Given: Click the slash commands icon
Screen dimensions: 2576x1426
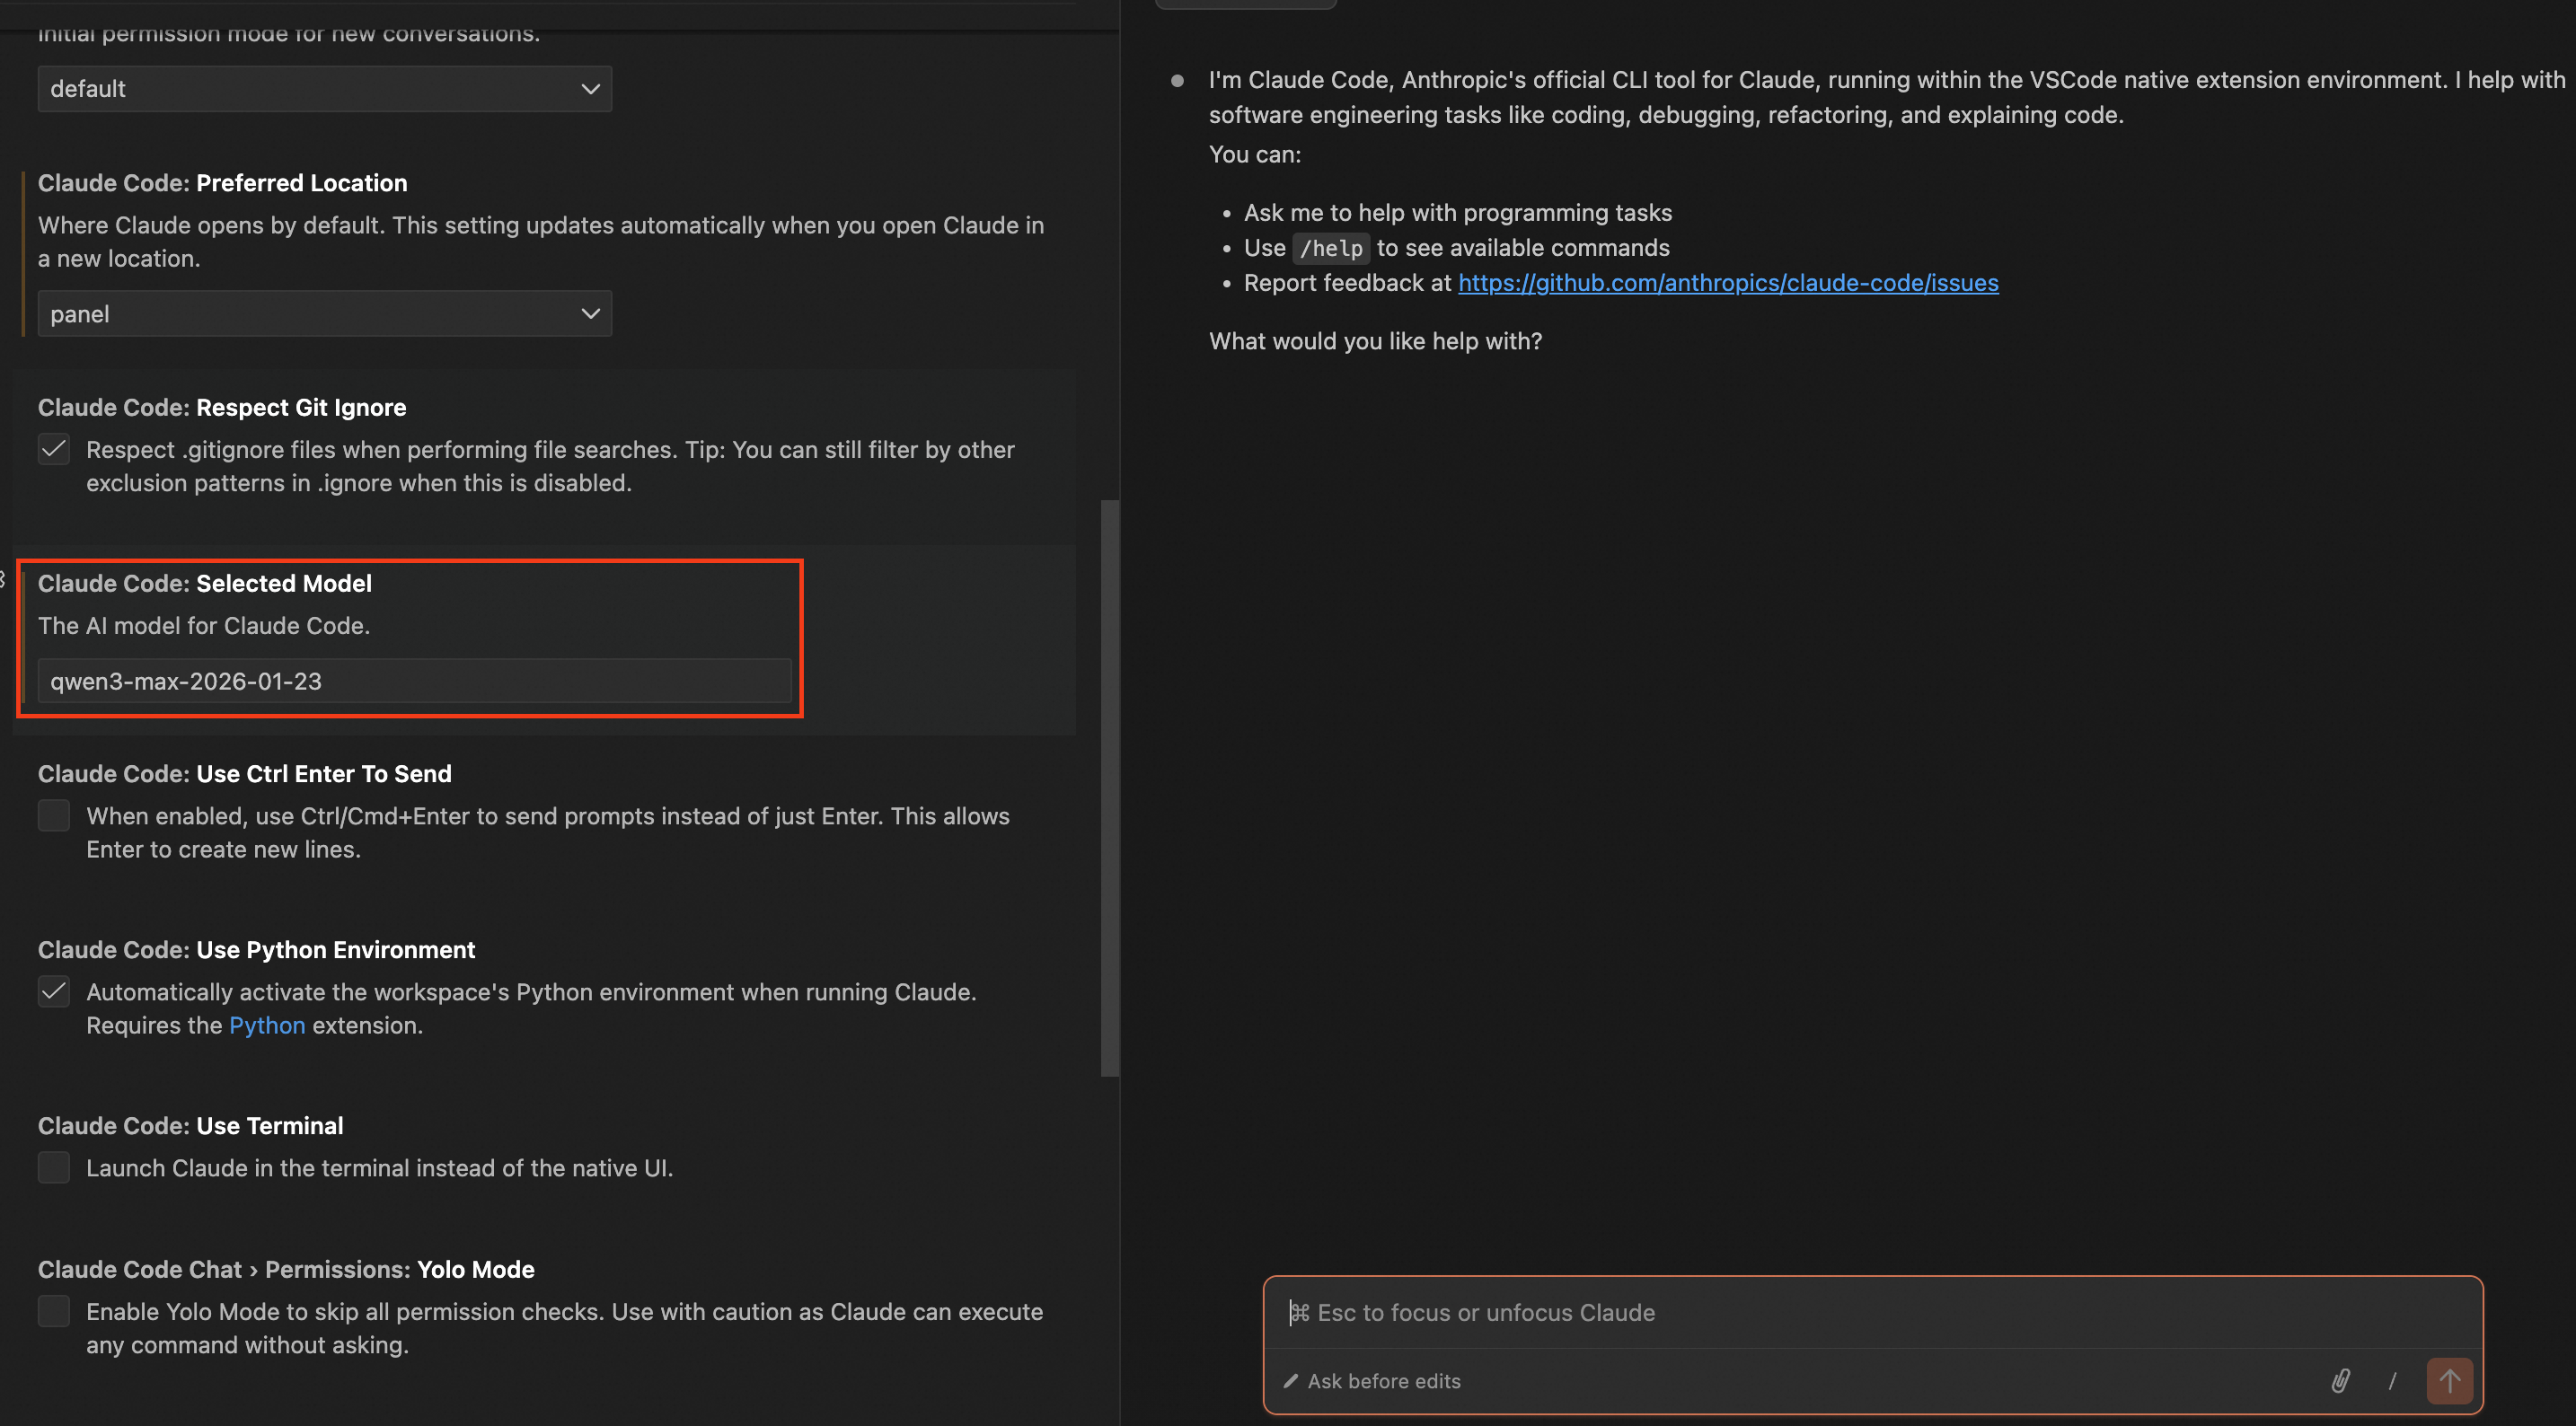Looking at the screenshot, I should tap(2392, 1381).
